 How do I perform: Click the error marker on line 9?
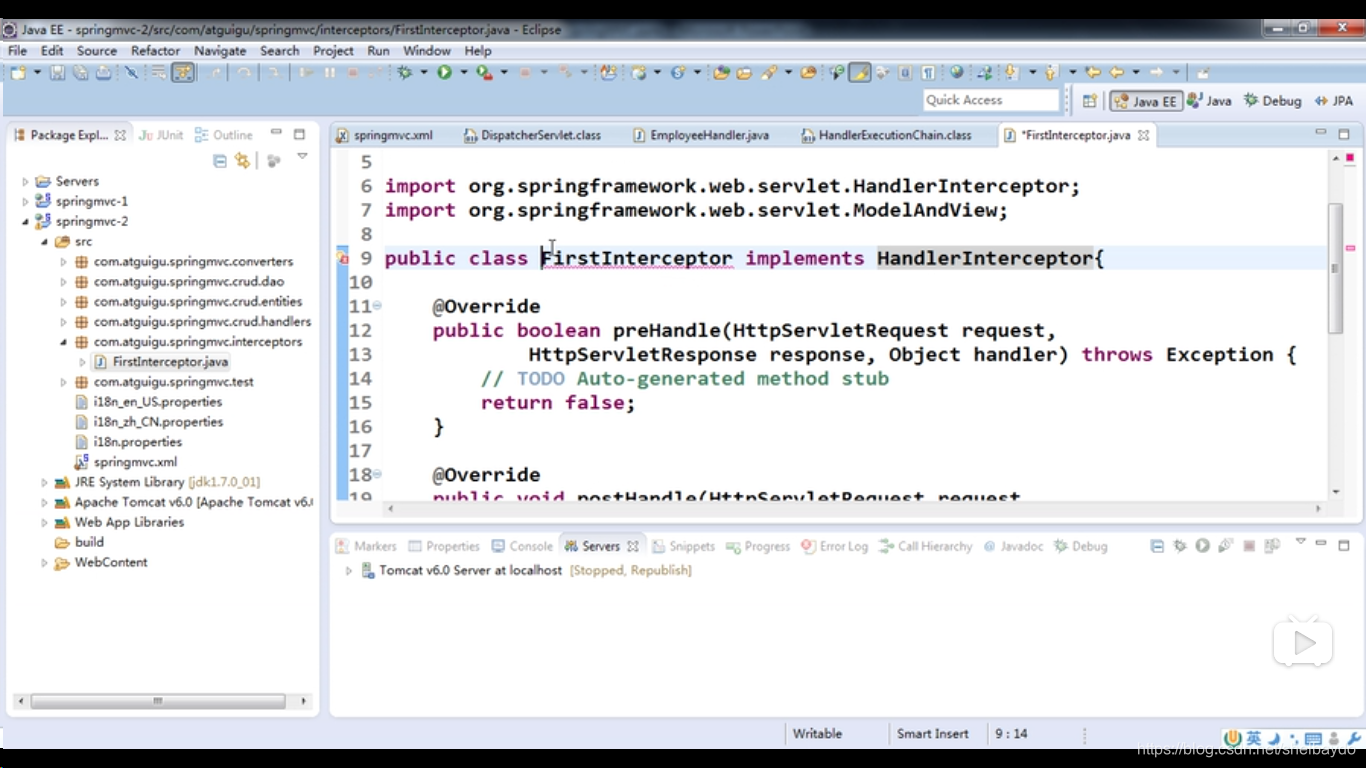click(x=342, y=259)
